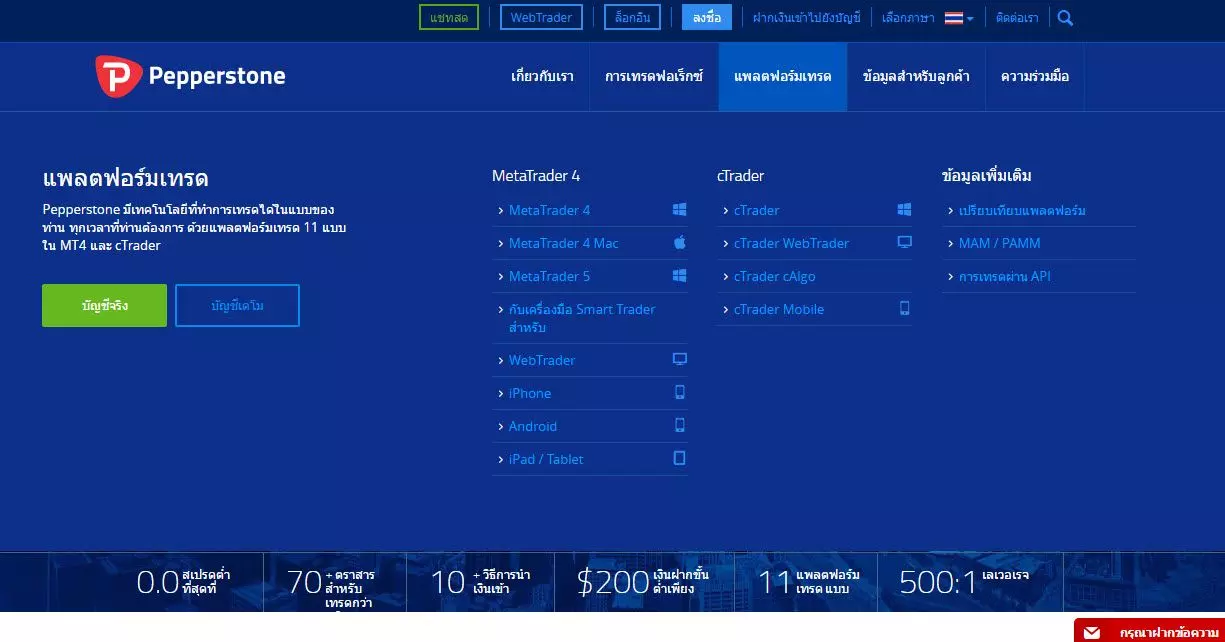Open the search magnifier icon
This screenshot has height=642, width=1225.
tap(1065, 17)
